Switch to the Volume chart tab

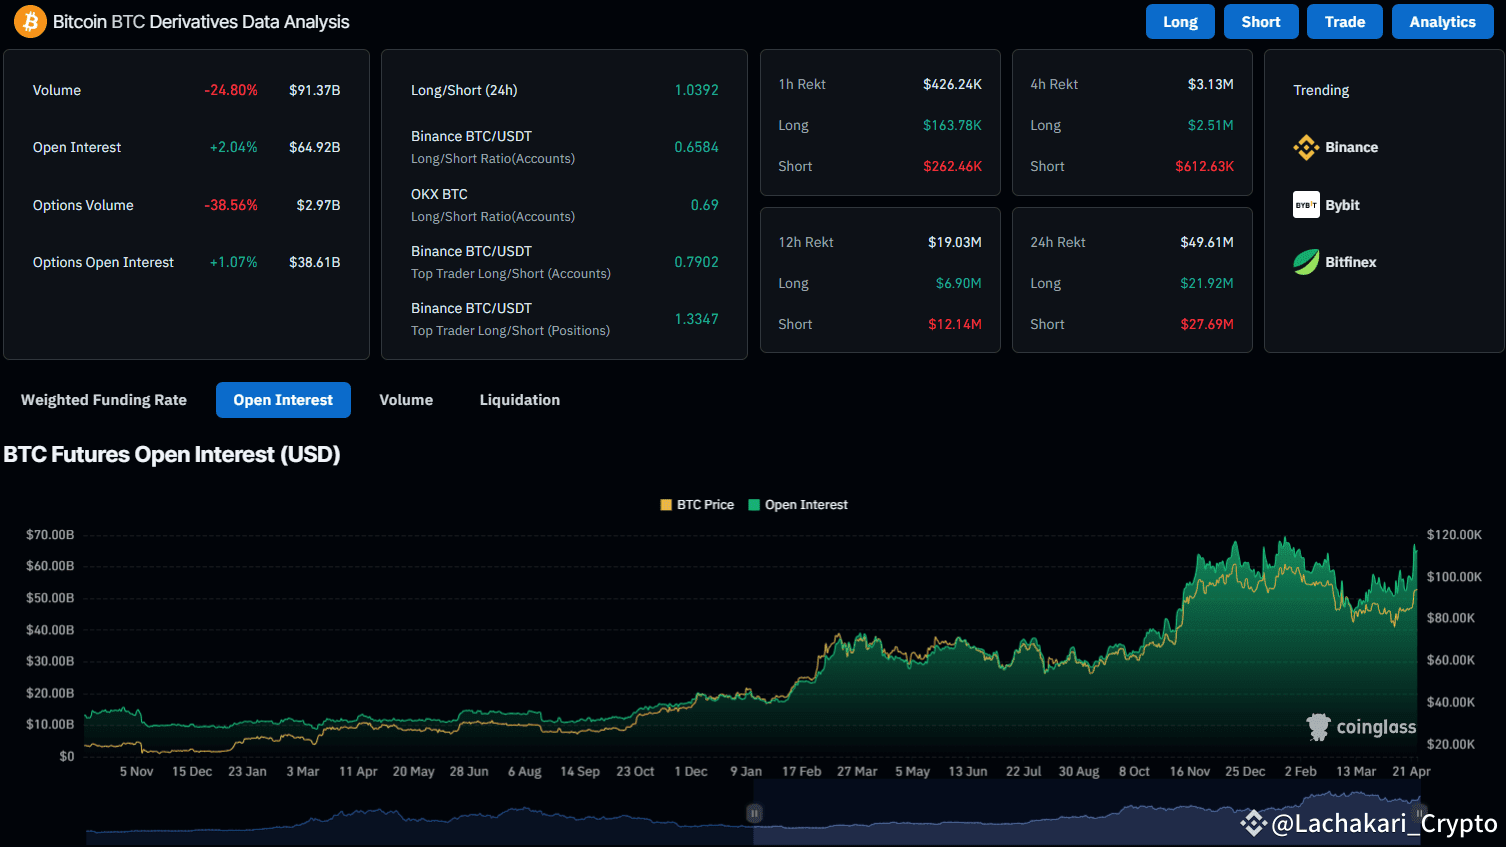tap(406, 400)
